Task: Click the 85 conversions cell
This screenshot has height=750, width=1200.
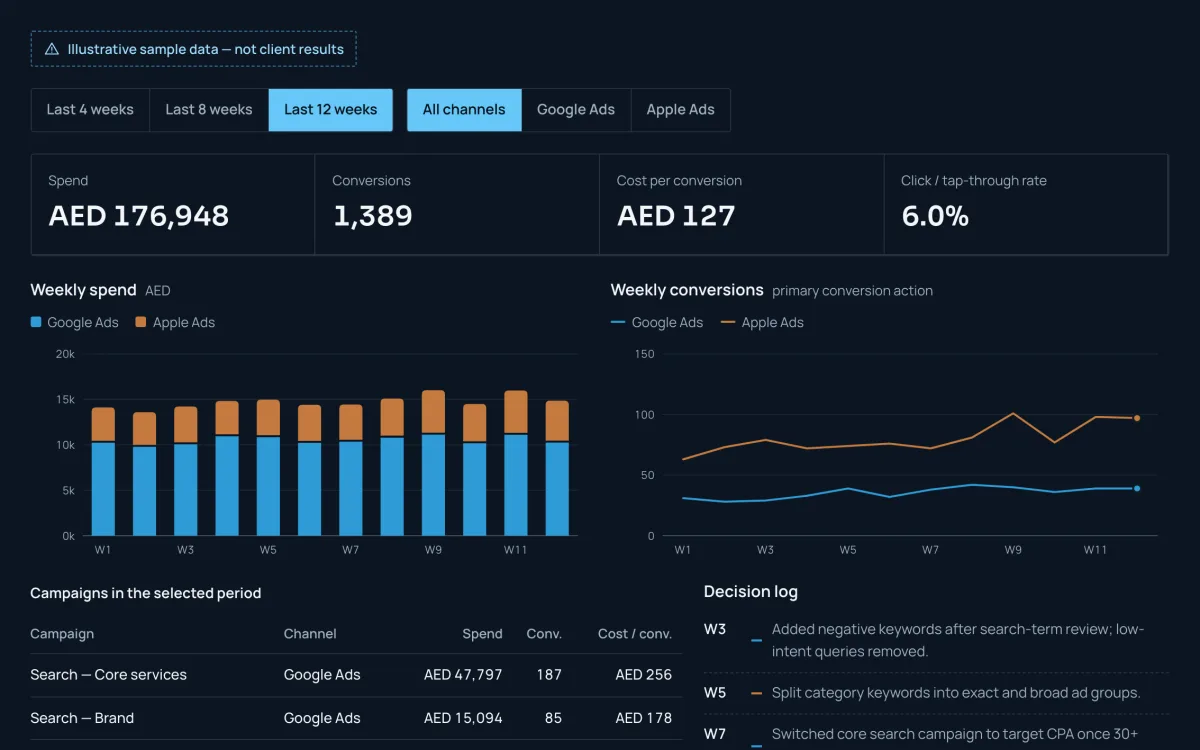Action: [553, 718]
